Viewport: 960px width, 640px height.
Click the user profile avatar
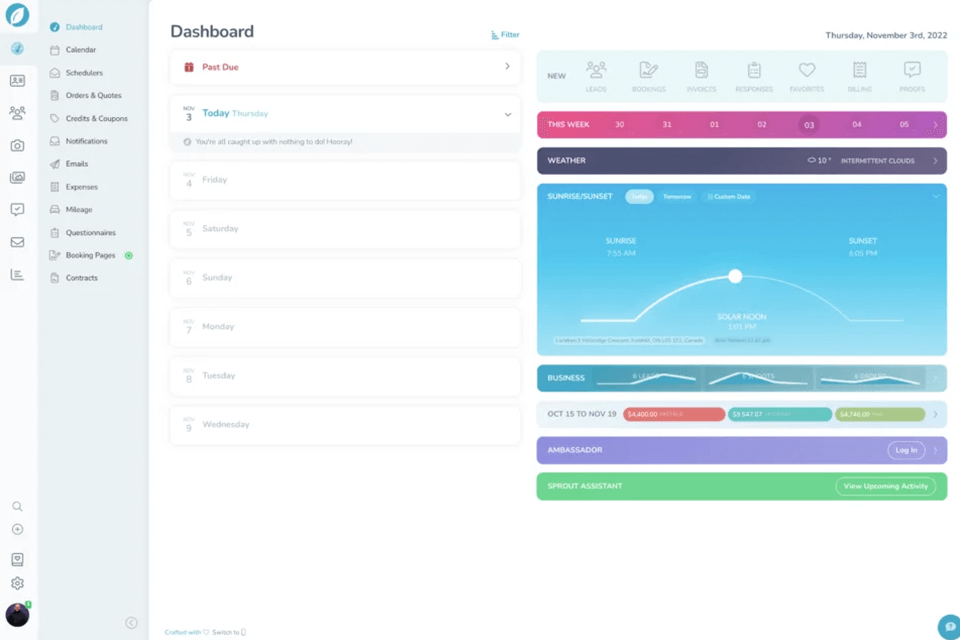(17, 615)
